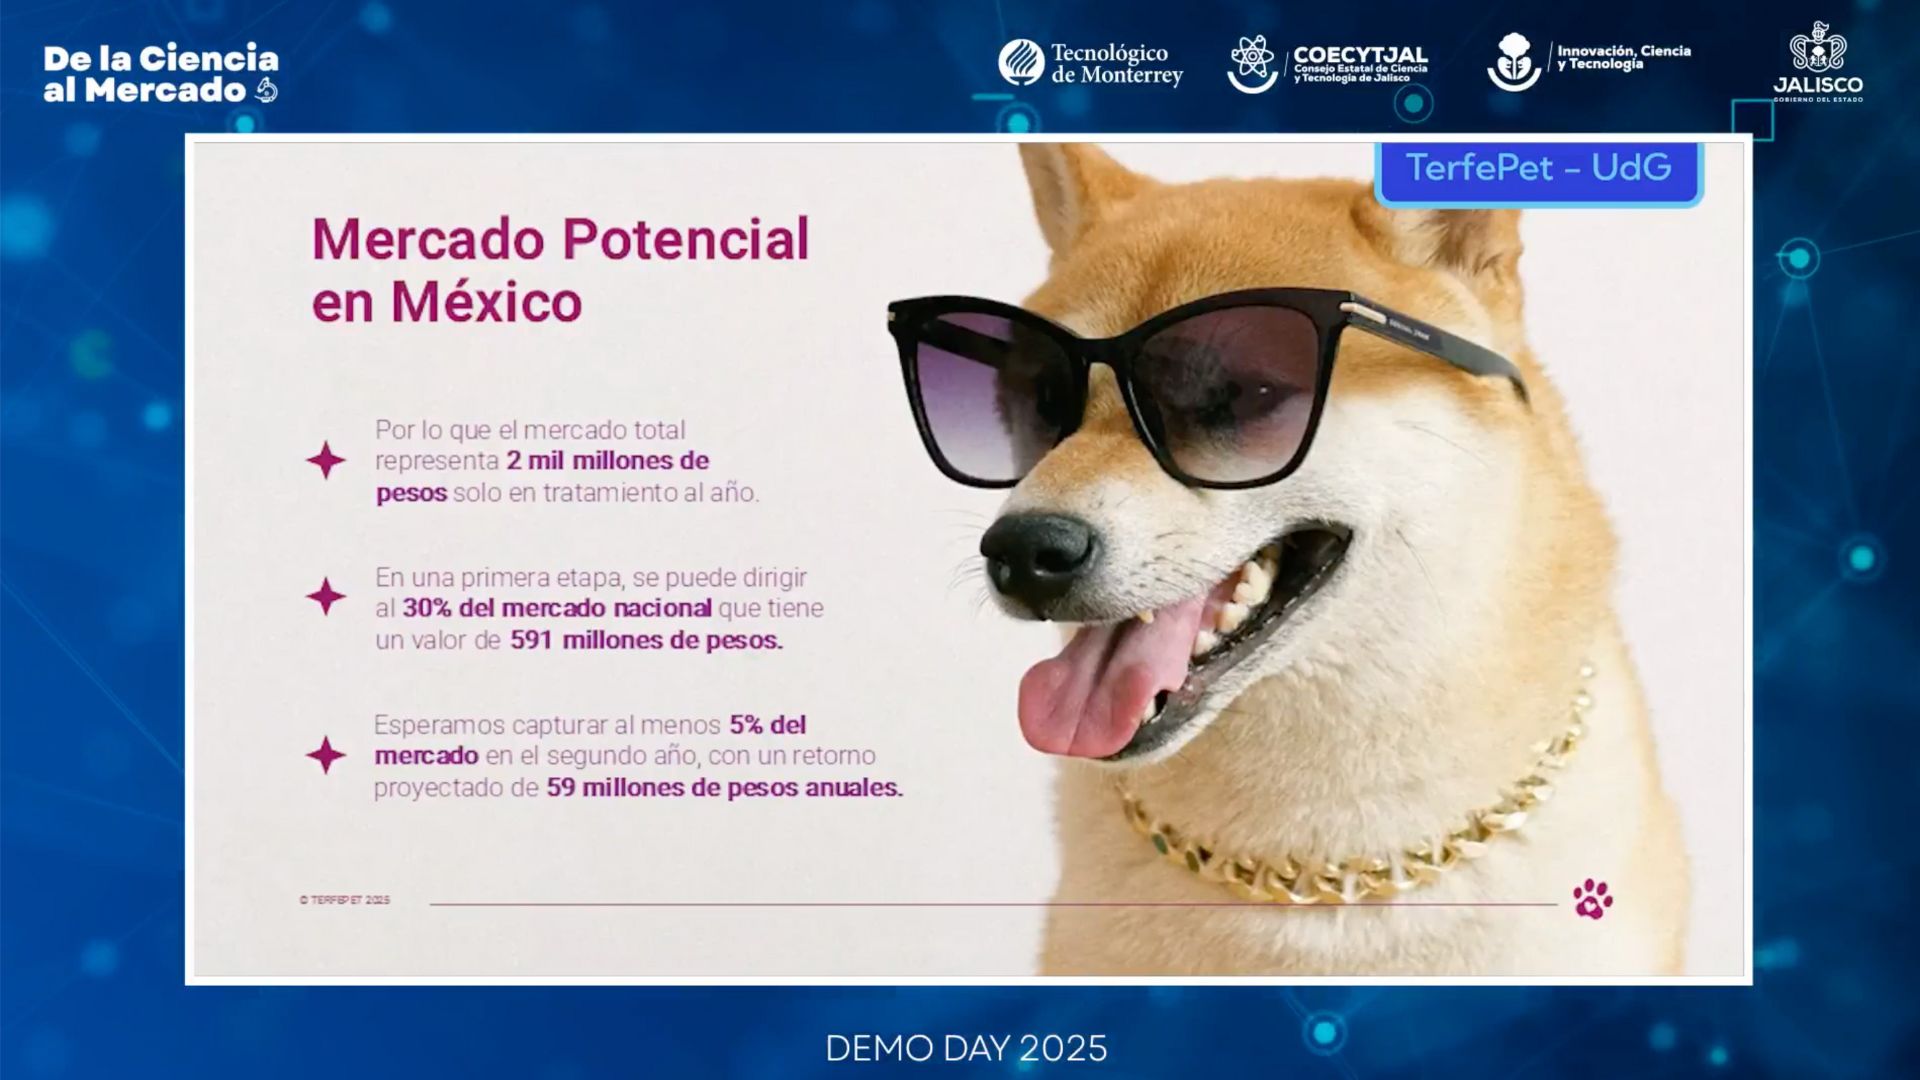
Task: Click the '2 mil millones de pesos' text
Action: (607, 461)
